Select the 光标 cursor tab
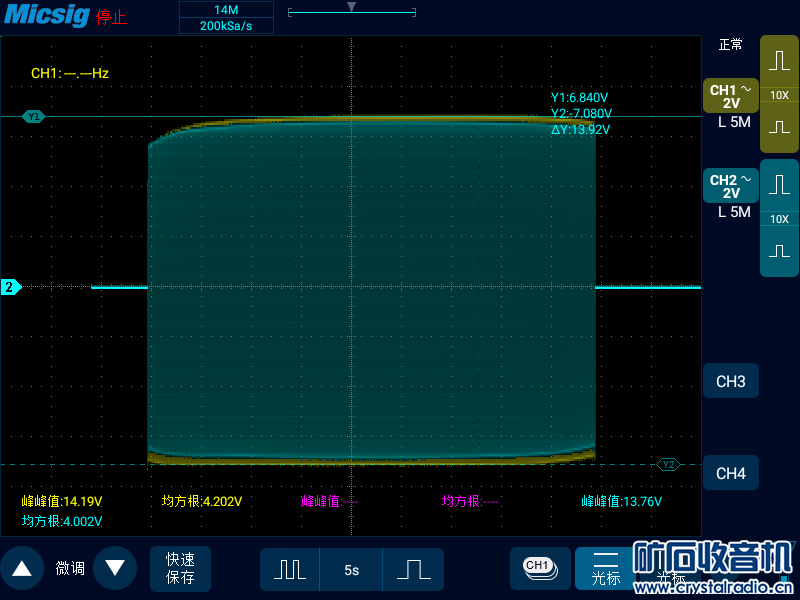 605,568
